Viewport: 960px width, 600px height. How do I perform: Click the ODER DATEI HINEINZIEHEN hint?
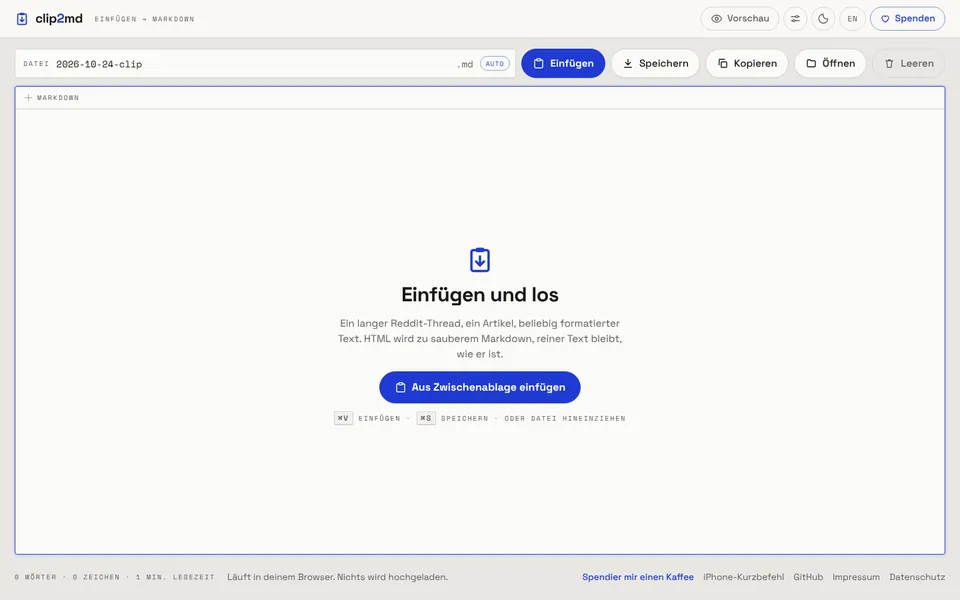tap(565, 418)
